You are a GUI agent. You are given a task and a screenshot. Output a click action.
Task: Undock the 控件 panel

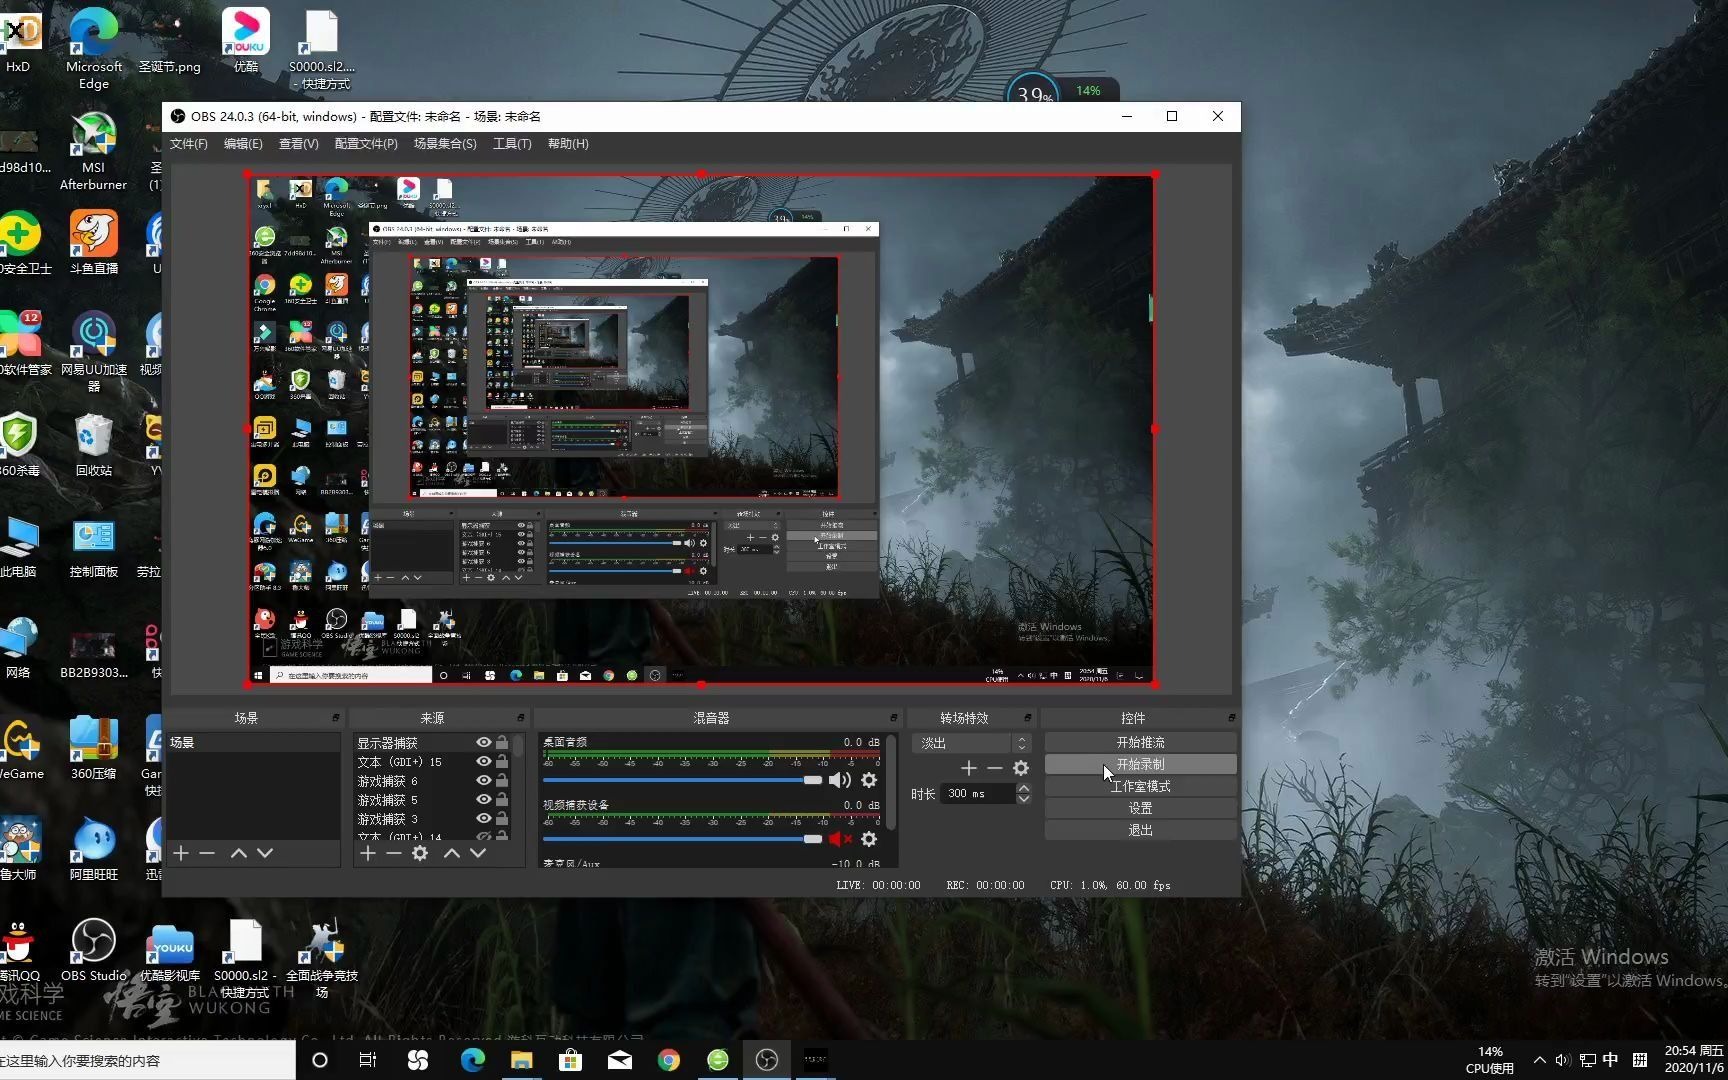(1232, 718)
